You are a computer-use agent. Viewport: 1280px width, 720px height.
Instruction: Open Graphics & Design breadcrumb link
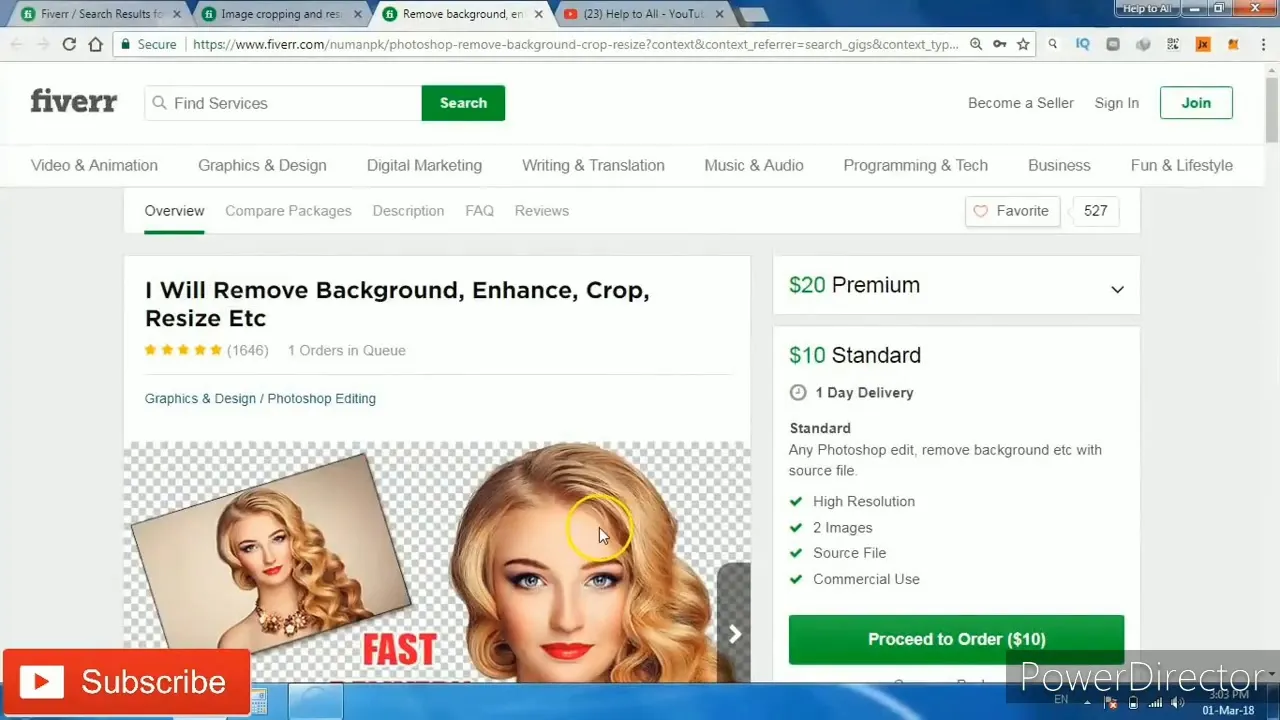[x=200, y=398]
